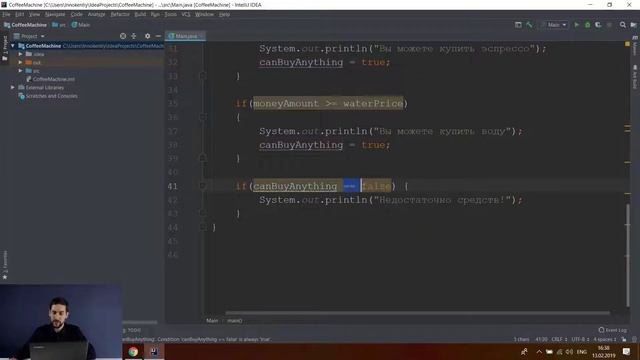Expand the .idea folder node
640x360 pixels.
point(20,54)
